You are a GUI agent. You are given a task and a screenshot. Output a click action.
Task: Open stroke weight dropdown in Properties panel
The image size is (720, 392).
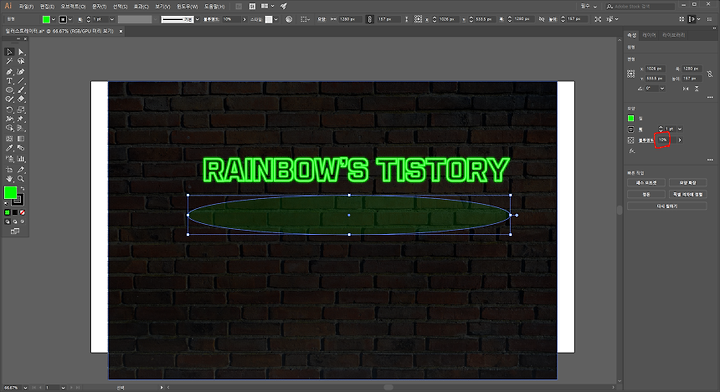(680, 129)
